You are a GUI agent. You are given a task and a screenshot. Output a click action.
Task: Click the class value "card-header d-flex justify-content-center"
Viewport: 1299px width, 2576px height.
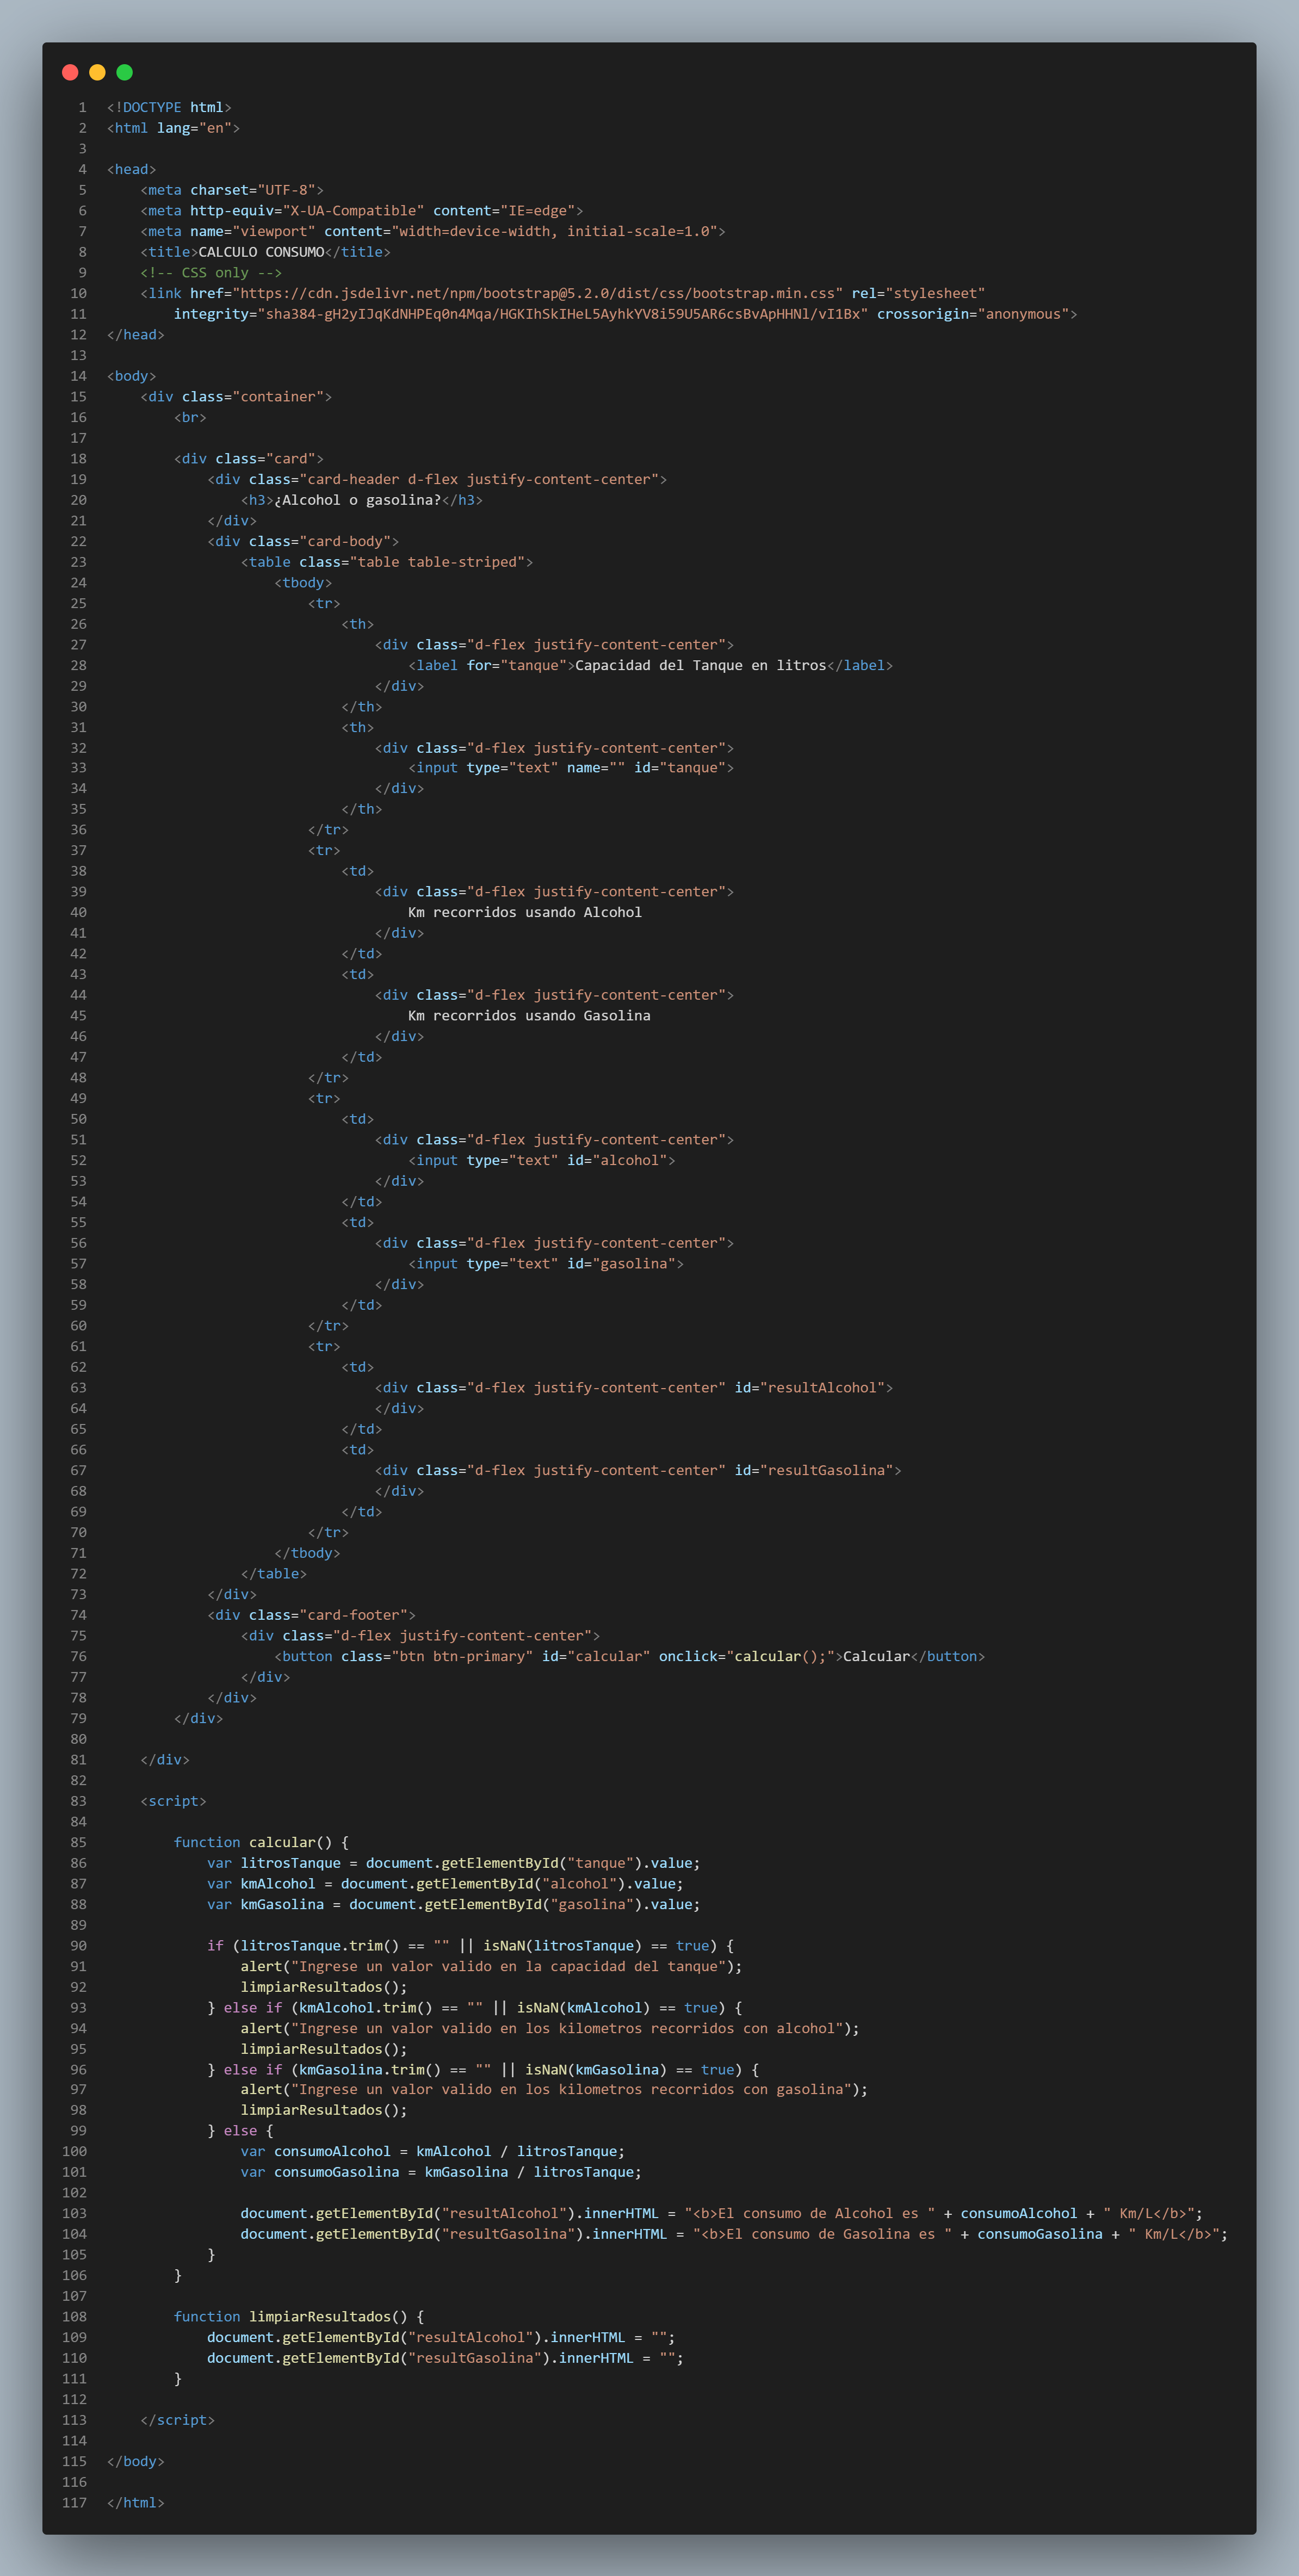[479, 479]
